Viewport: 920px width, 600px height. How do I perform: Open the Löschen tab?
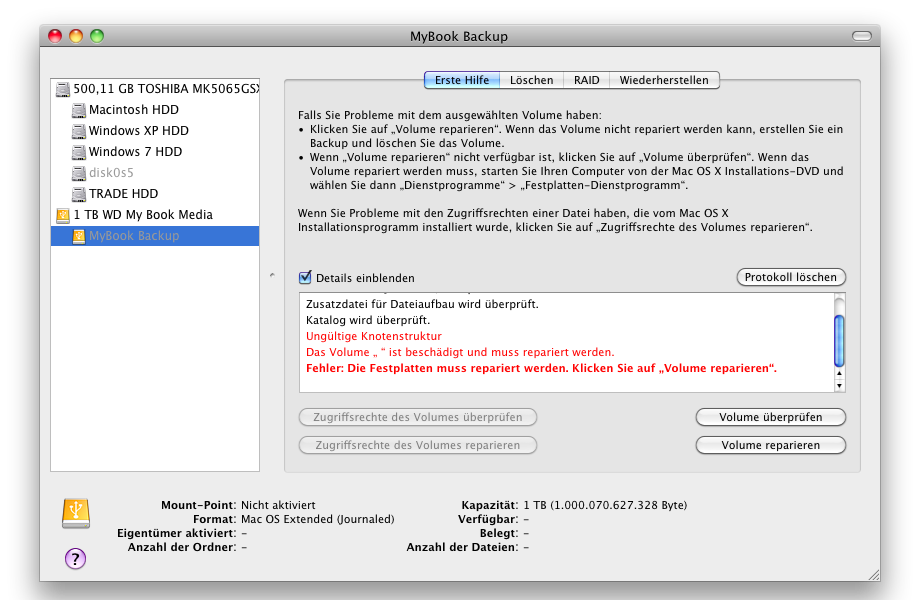pos(532,80)
